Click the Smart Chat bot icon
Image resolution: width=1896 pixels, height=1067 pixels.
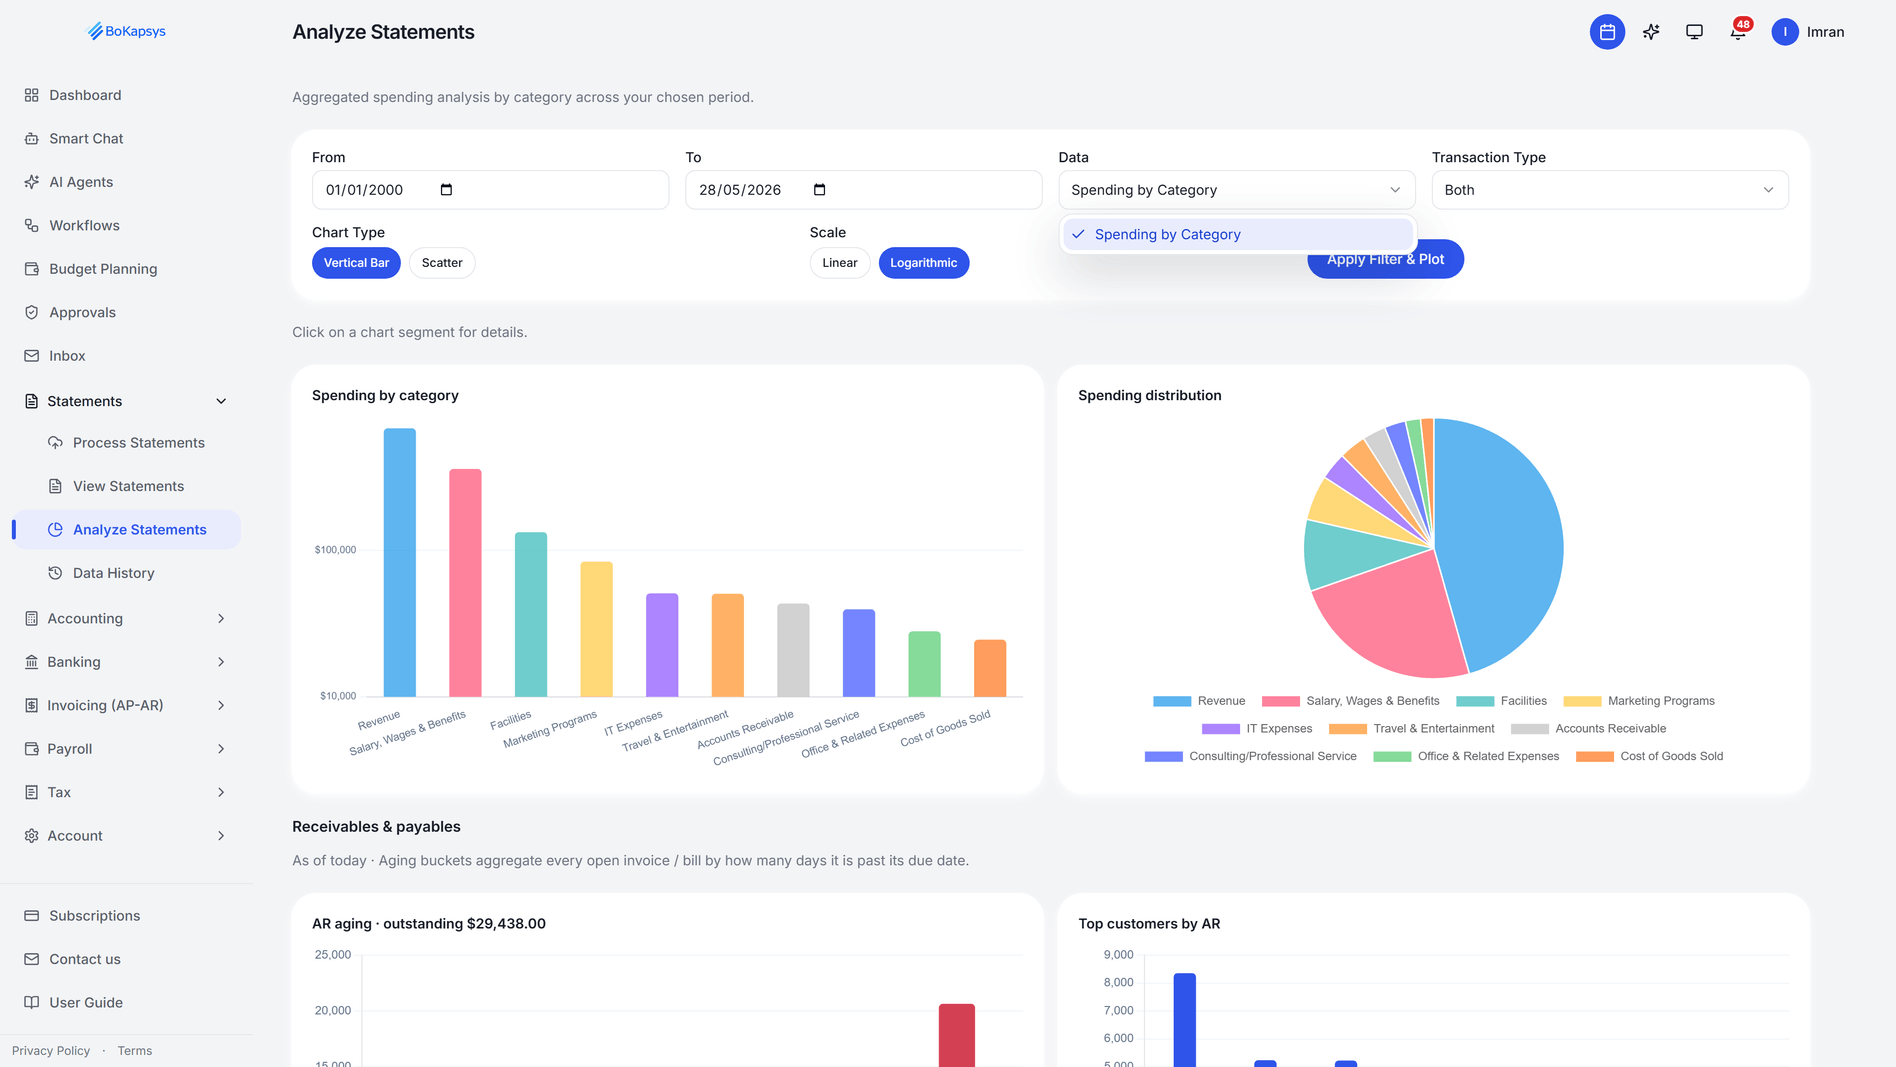32,138
